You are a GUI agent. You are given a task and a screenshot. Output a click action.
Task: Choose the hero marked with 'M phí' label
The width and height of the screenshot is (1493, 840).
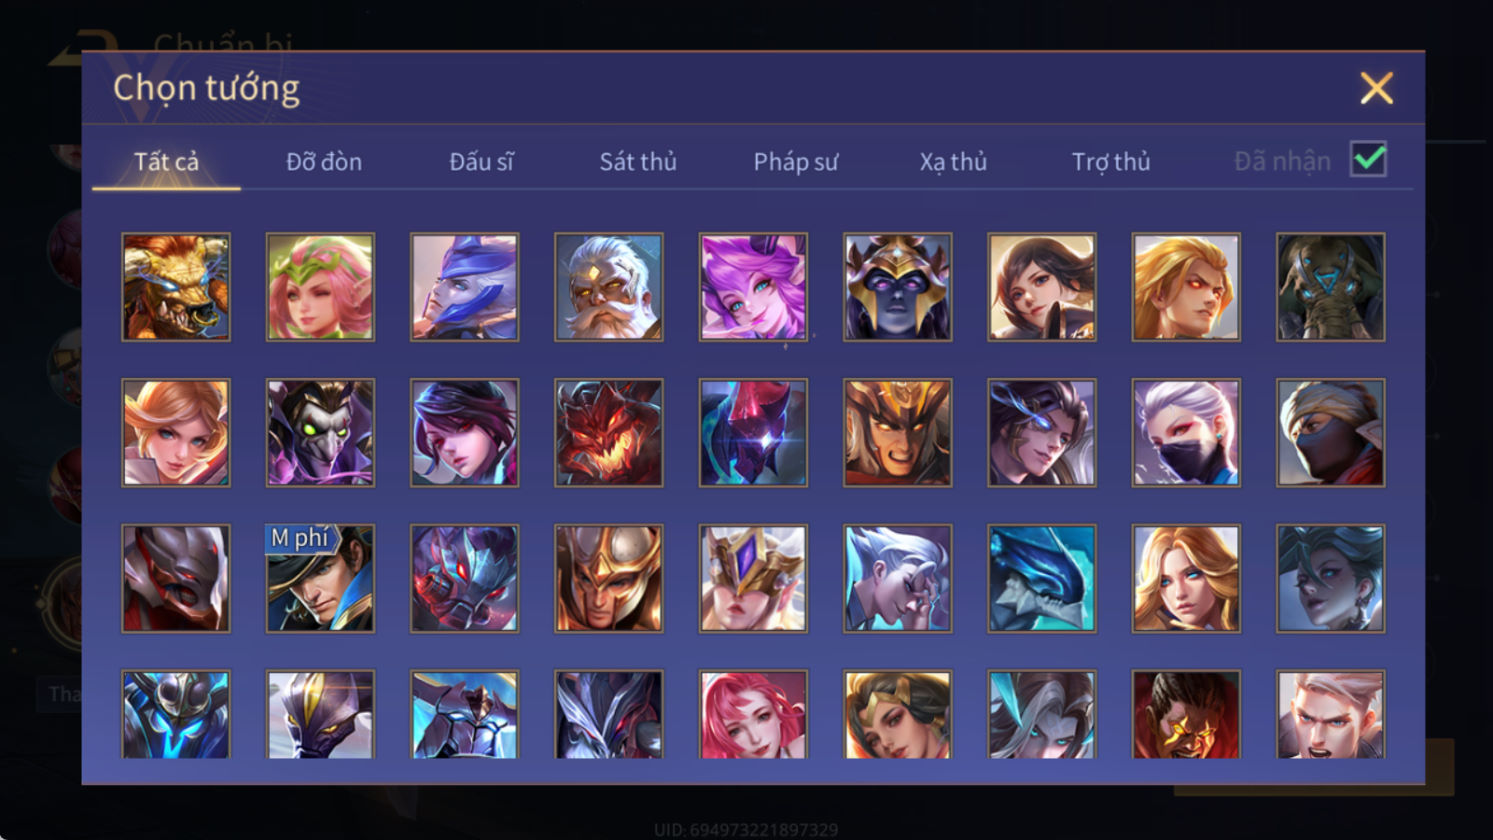click(320, 579)
